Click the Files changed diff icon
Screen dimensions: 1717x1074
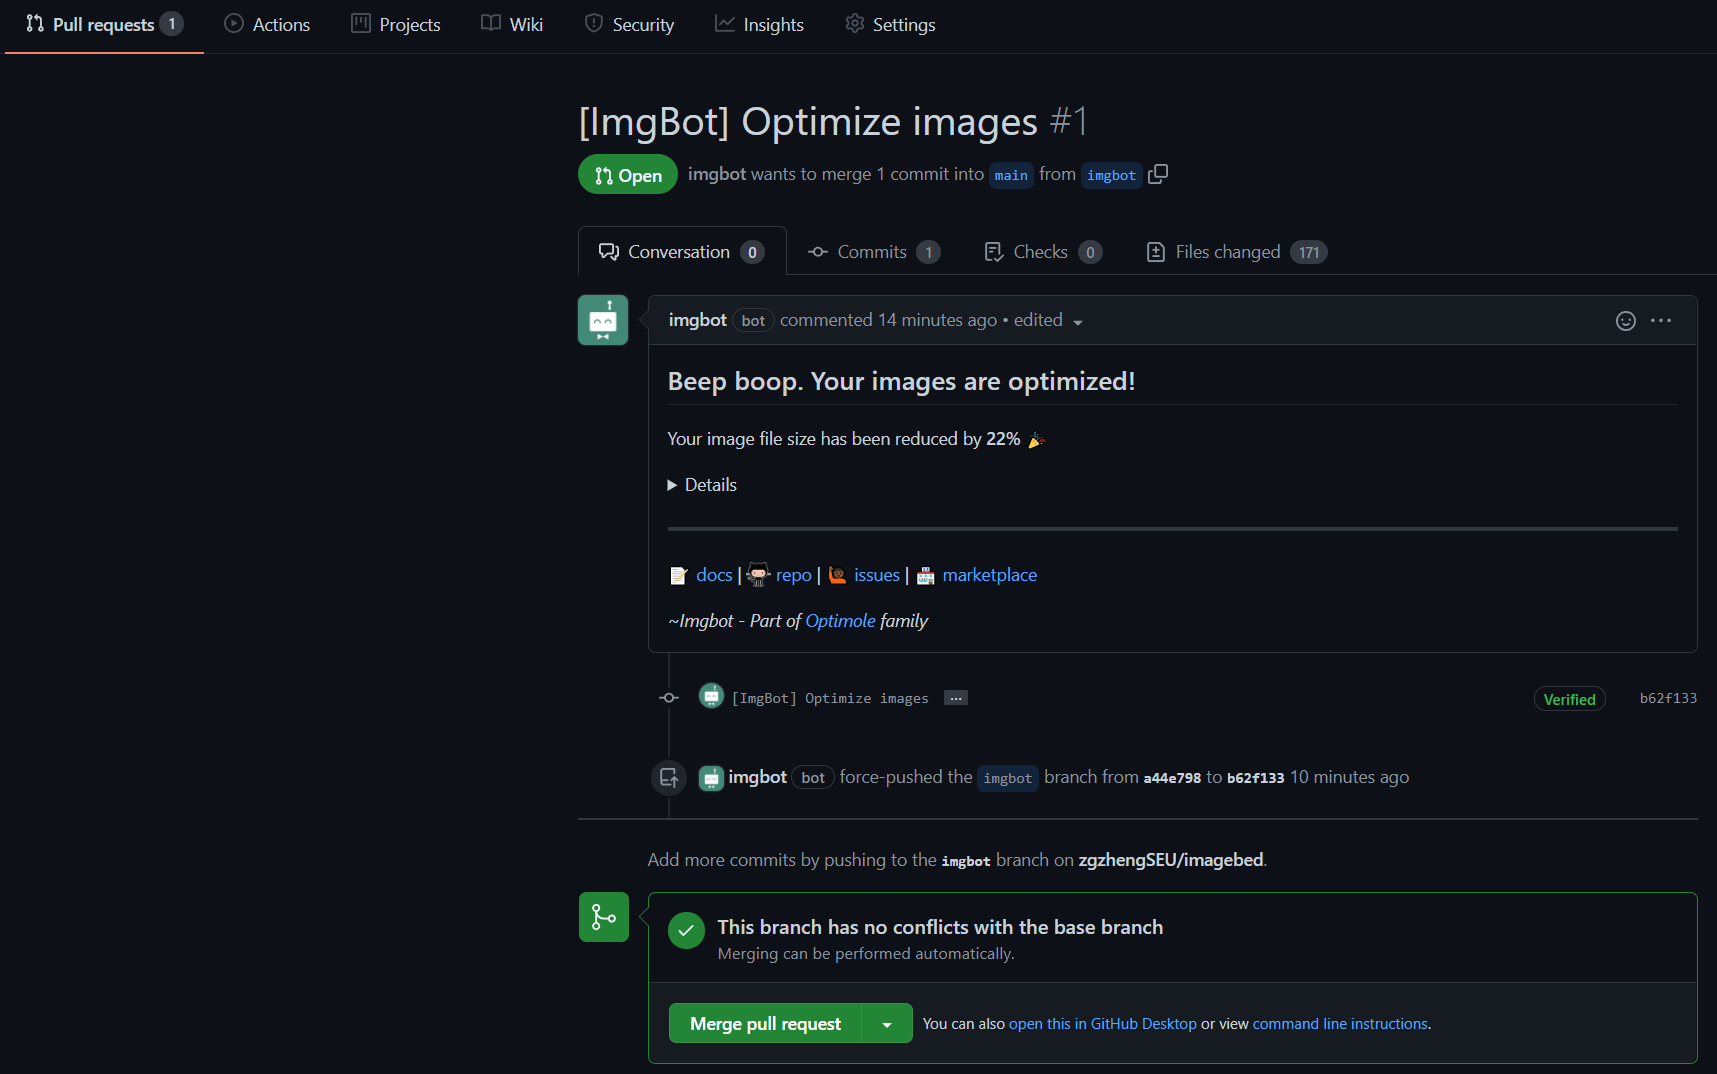1156,252
